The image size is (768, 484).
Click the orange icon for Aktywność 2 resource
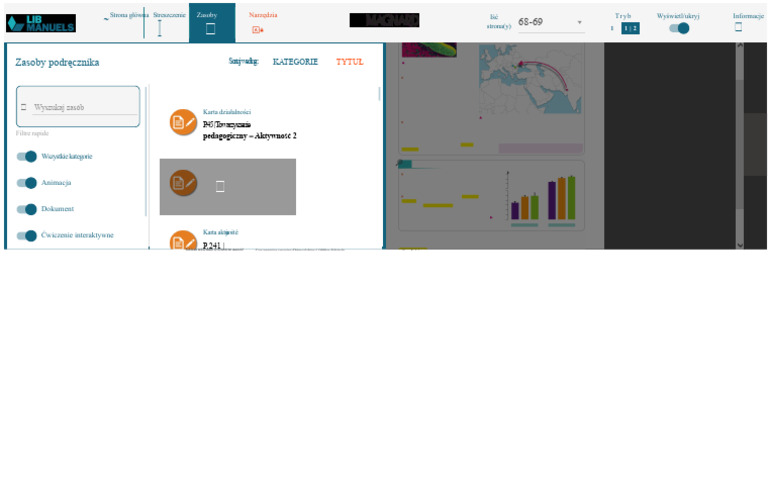pyautogui.click(x=183, y=122)
